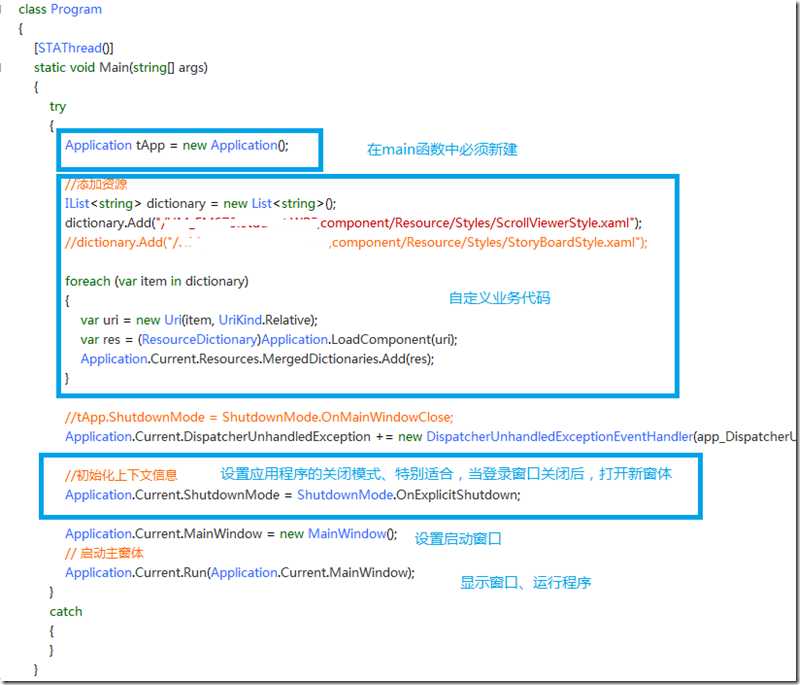Click the orange "//添加资源" comment
The height and width of the screenshot is (685, 800).
(96, 184)
